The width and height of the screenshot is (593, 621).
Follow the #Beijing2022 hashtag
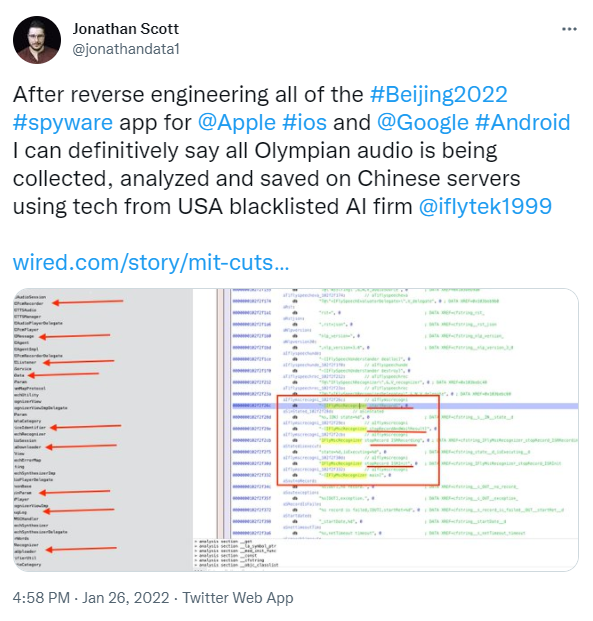439,95
